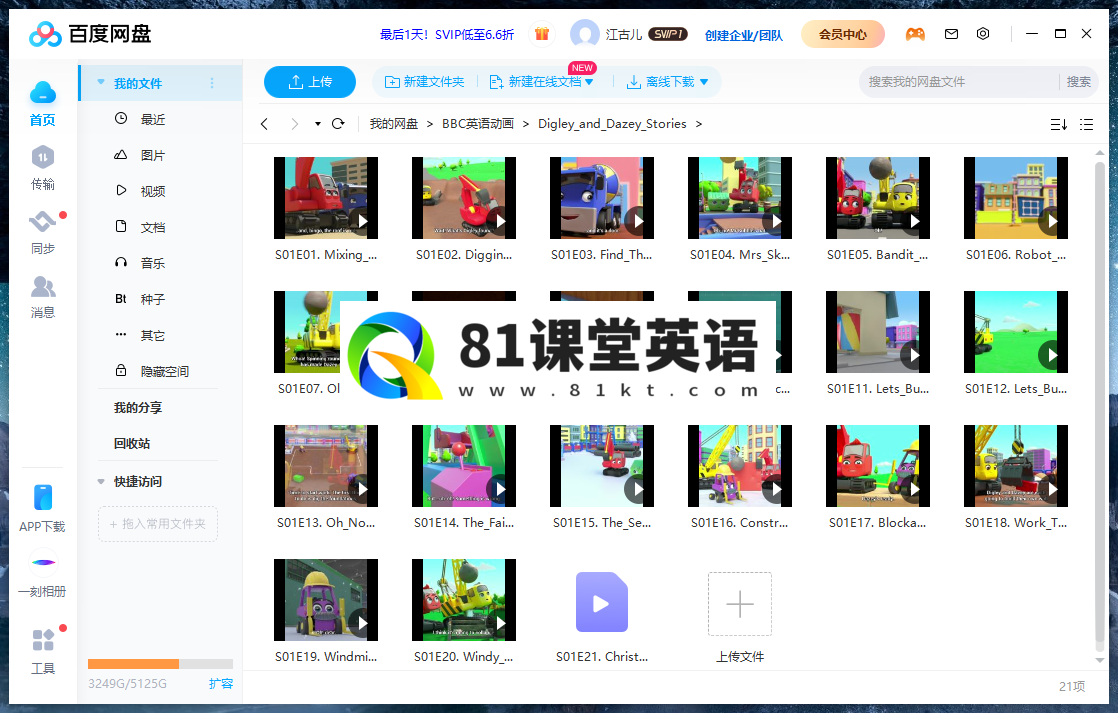
Task: Click the 搜索 search button
Action: 1078,82
